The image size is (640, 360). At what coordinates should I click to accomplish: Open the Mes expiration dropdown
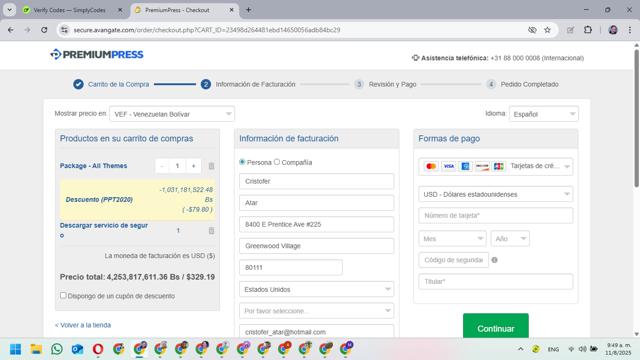452,239
